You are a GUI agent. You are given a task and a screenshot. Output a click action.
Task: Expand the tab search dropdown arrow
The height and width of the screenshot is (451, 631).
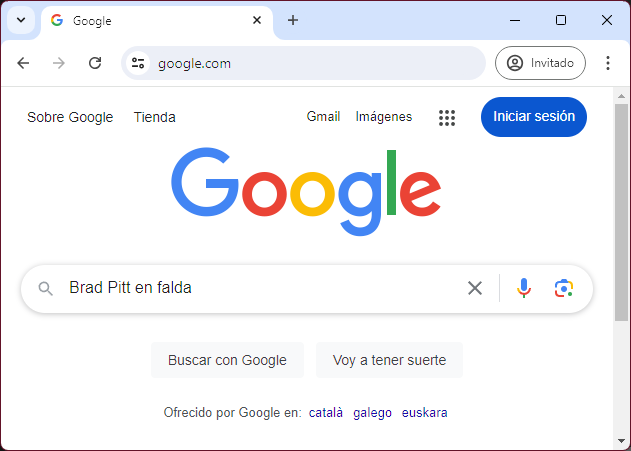click(x=20, y=20)
